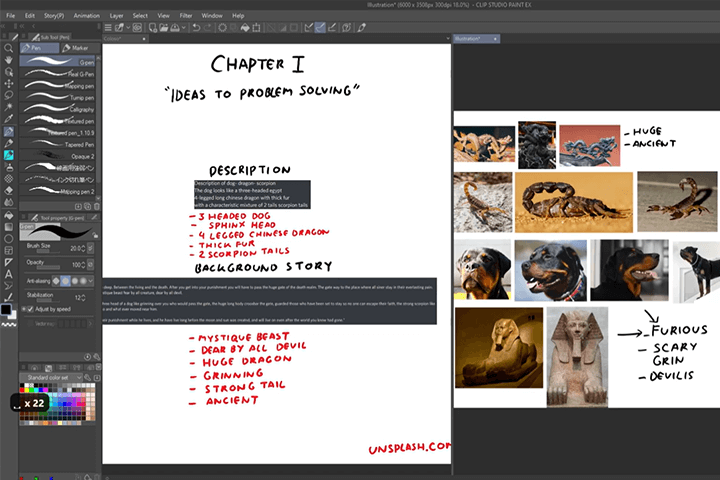Viewport: 720px width, 480px height.
Task: Open the Animation menu
Action: [86, 16]
